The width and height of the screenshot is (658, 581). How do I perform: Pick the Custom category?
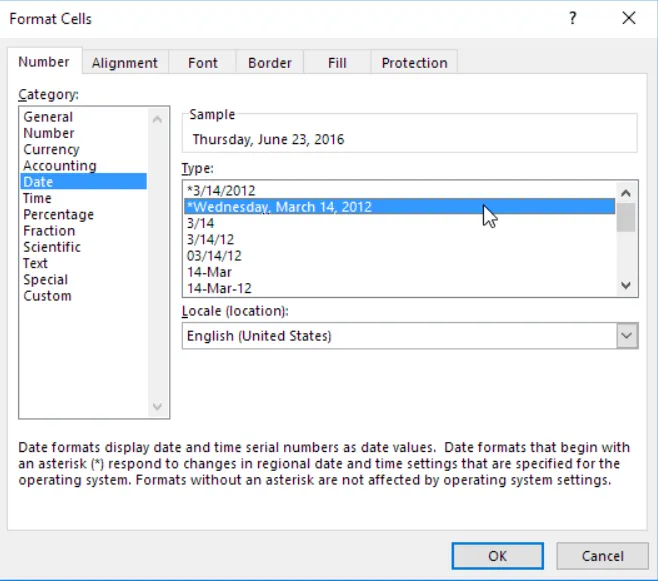coord(47,296)
